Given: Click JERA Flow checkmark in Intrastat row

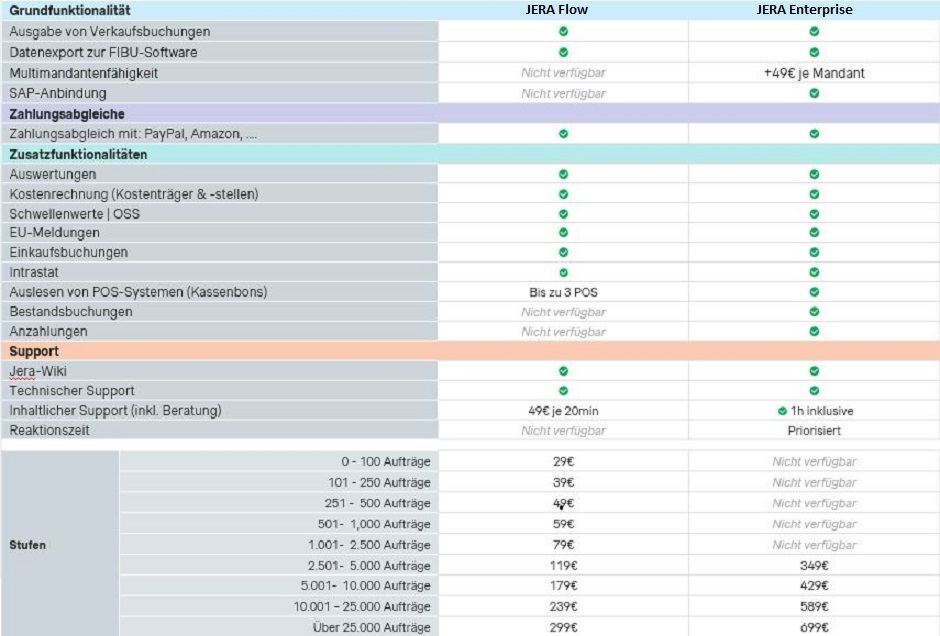Looking at the screenshot, I should pos(563,272).
